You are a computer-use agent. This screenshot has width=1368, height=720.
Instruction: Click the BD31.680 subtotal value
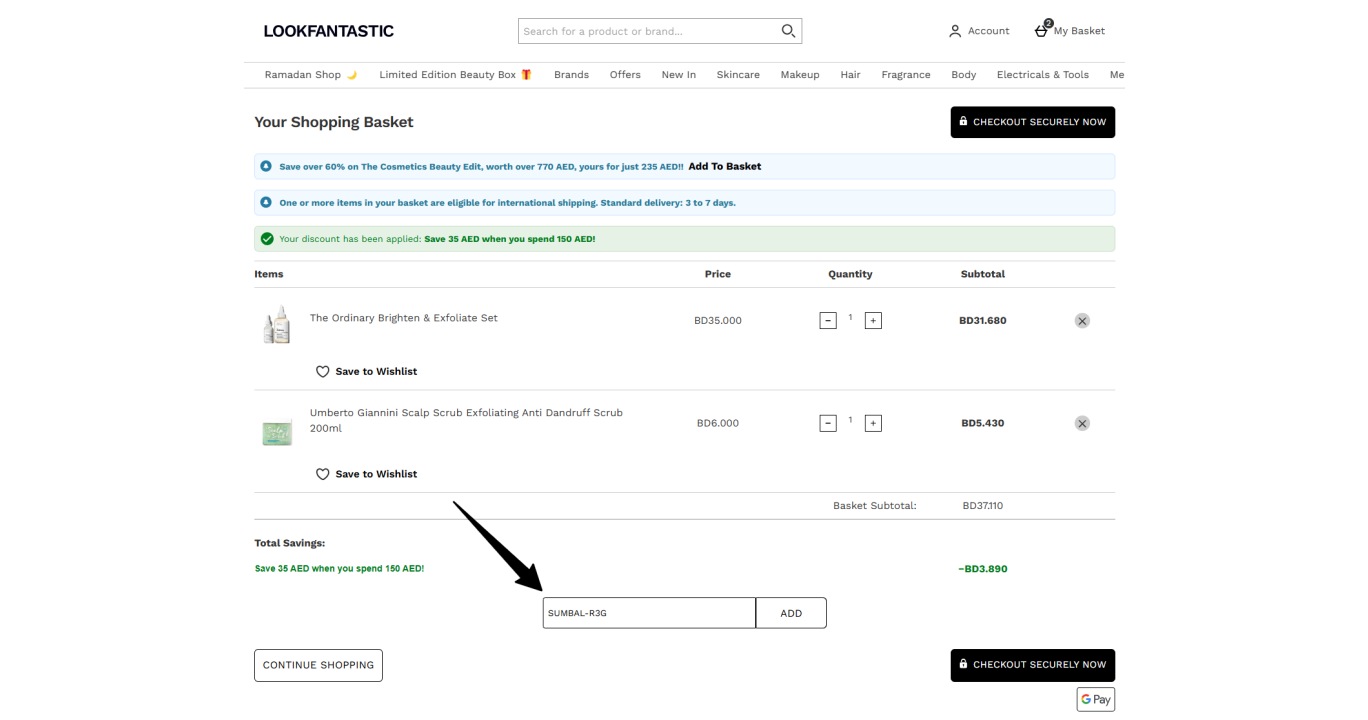pyautogui.click(x=983, y=321)
